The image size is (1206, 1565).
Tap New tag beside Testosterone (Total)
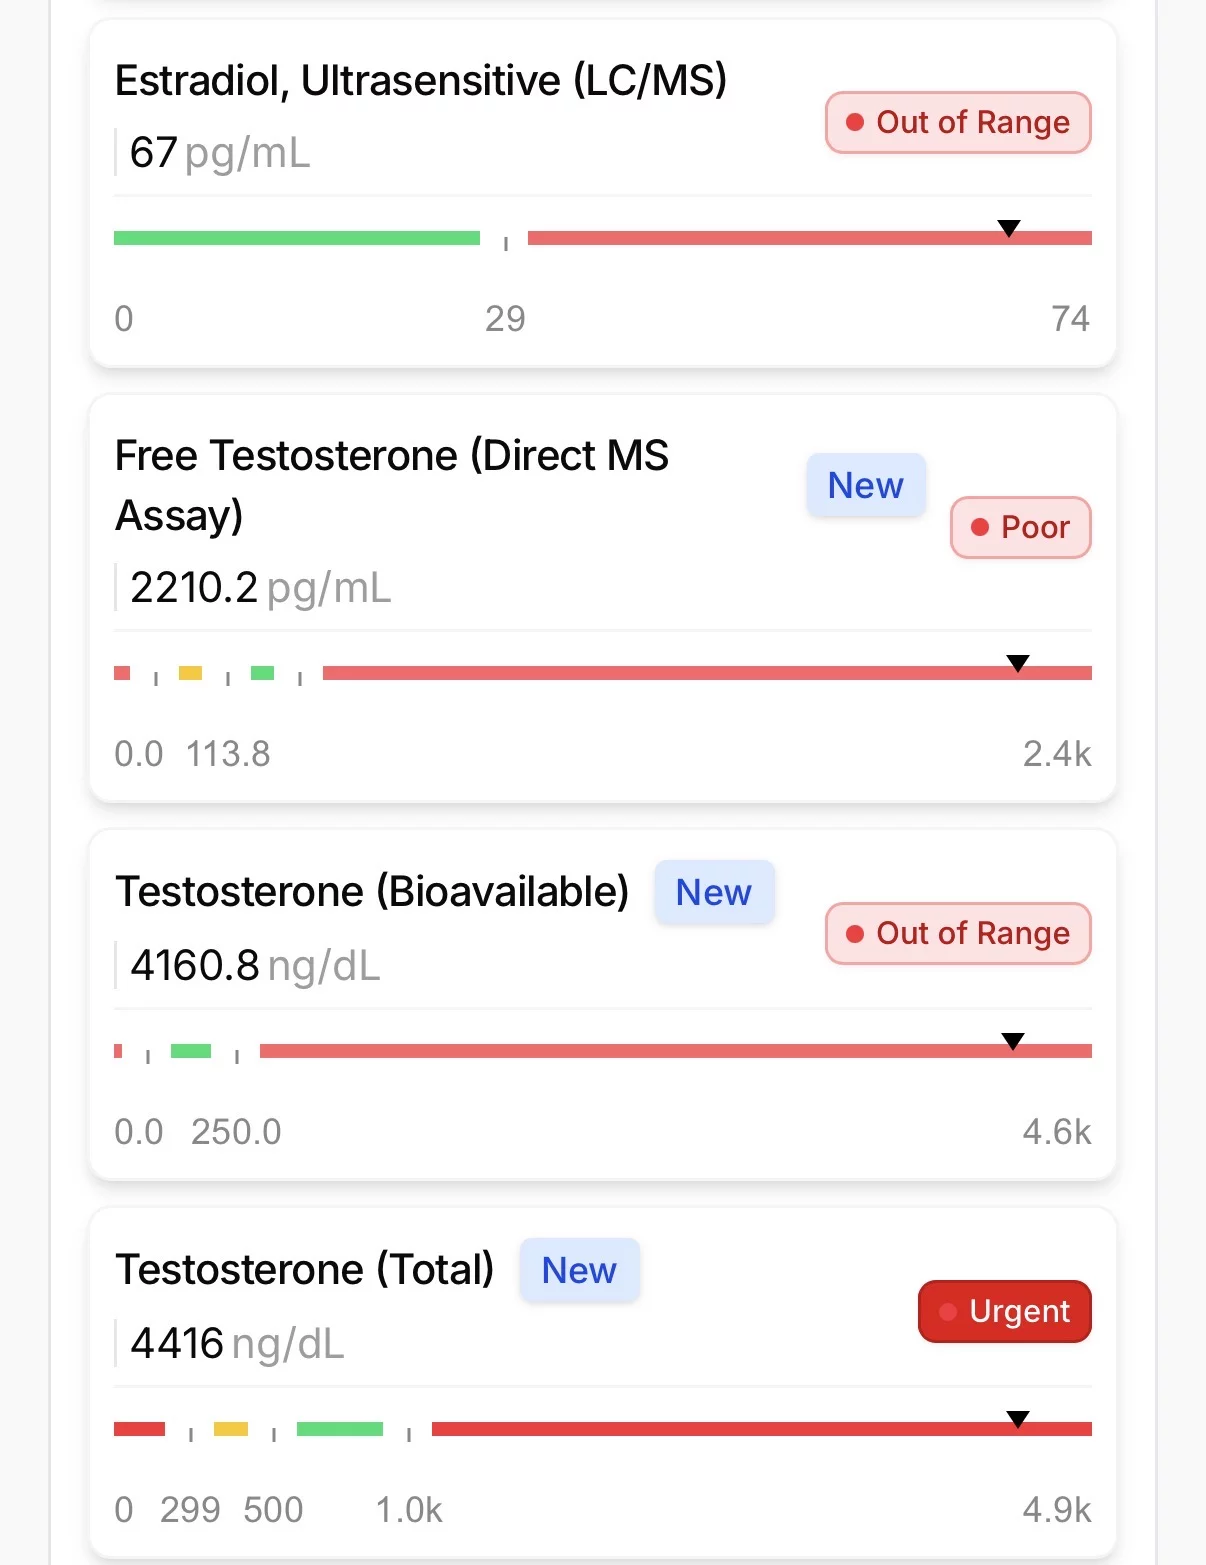click(579, 1270)
